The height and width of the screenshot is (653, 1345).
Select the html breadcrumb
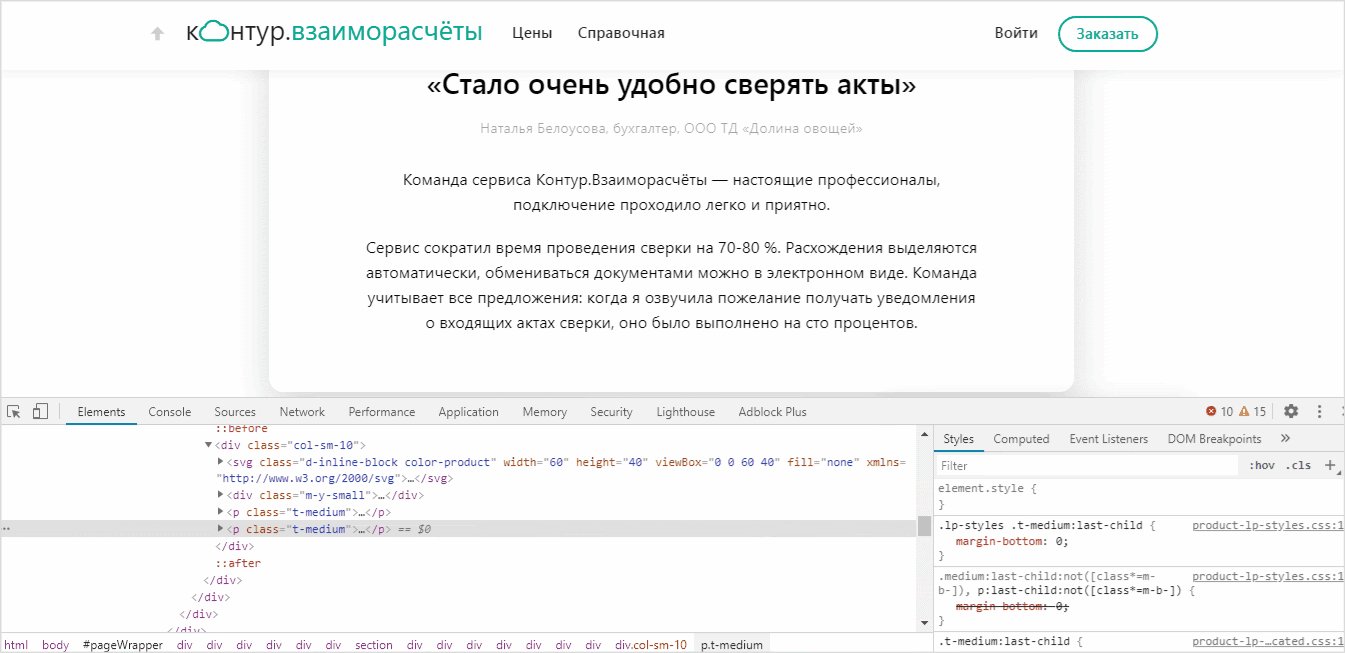pyautogui.click(x=16, y=645)
